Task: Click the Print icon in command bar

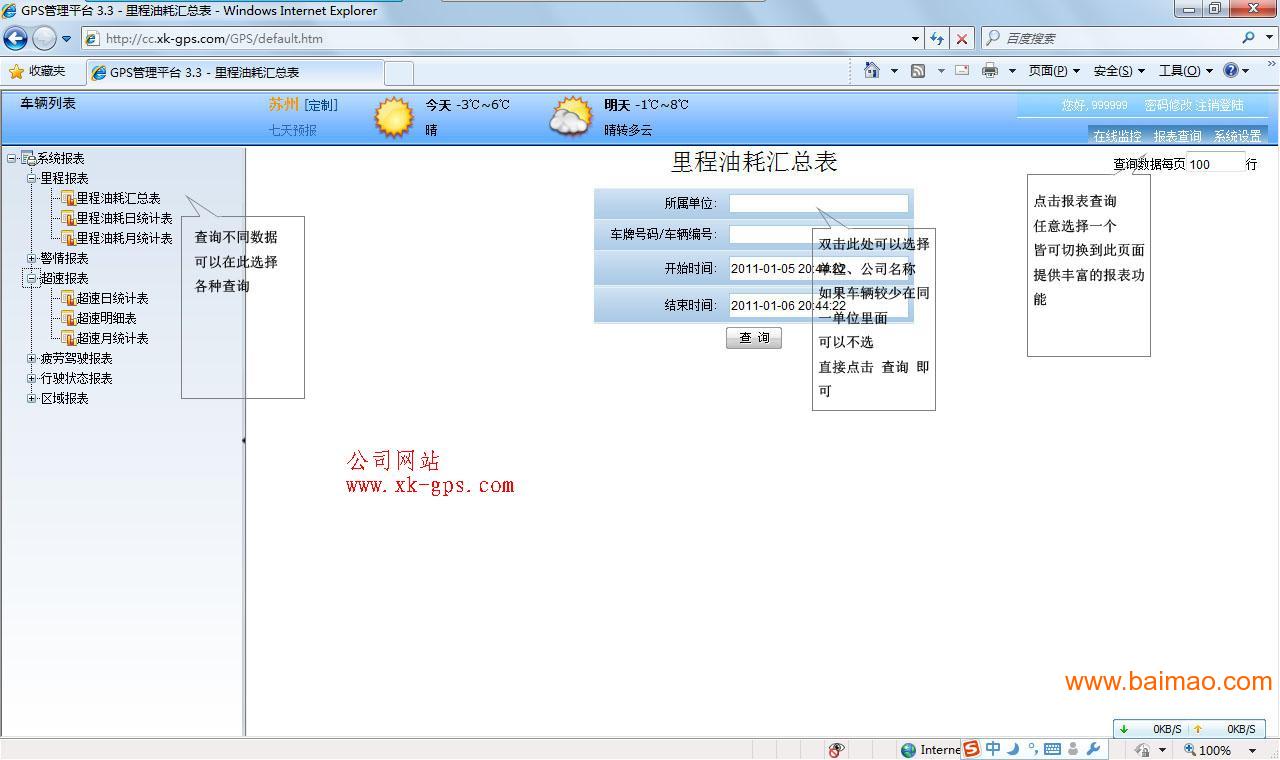Action: [990, 71]
